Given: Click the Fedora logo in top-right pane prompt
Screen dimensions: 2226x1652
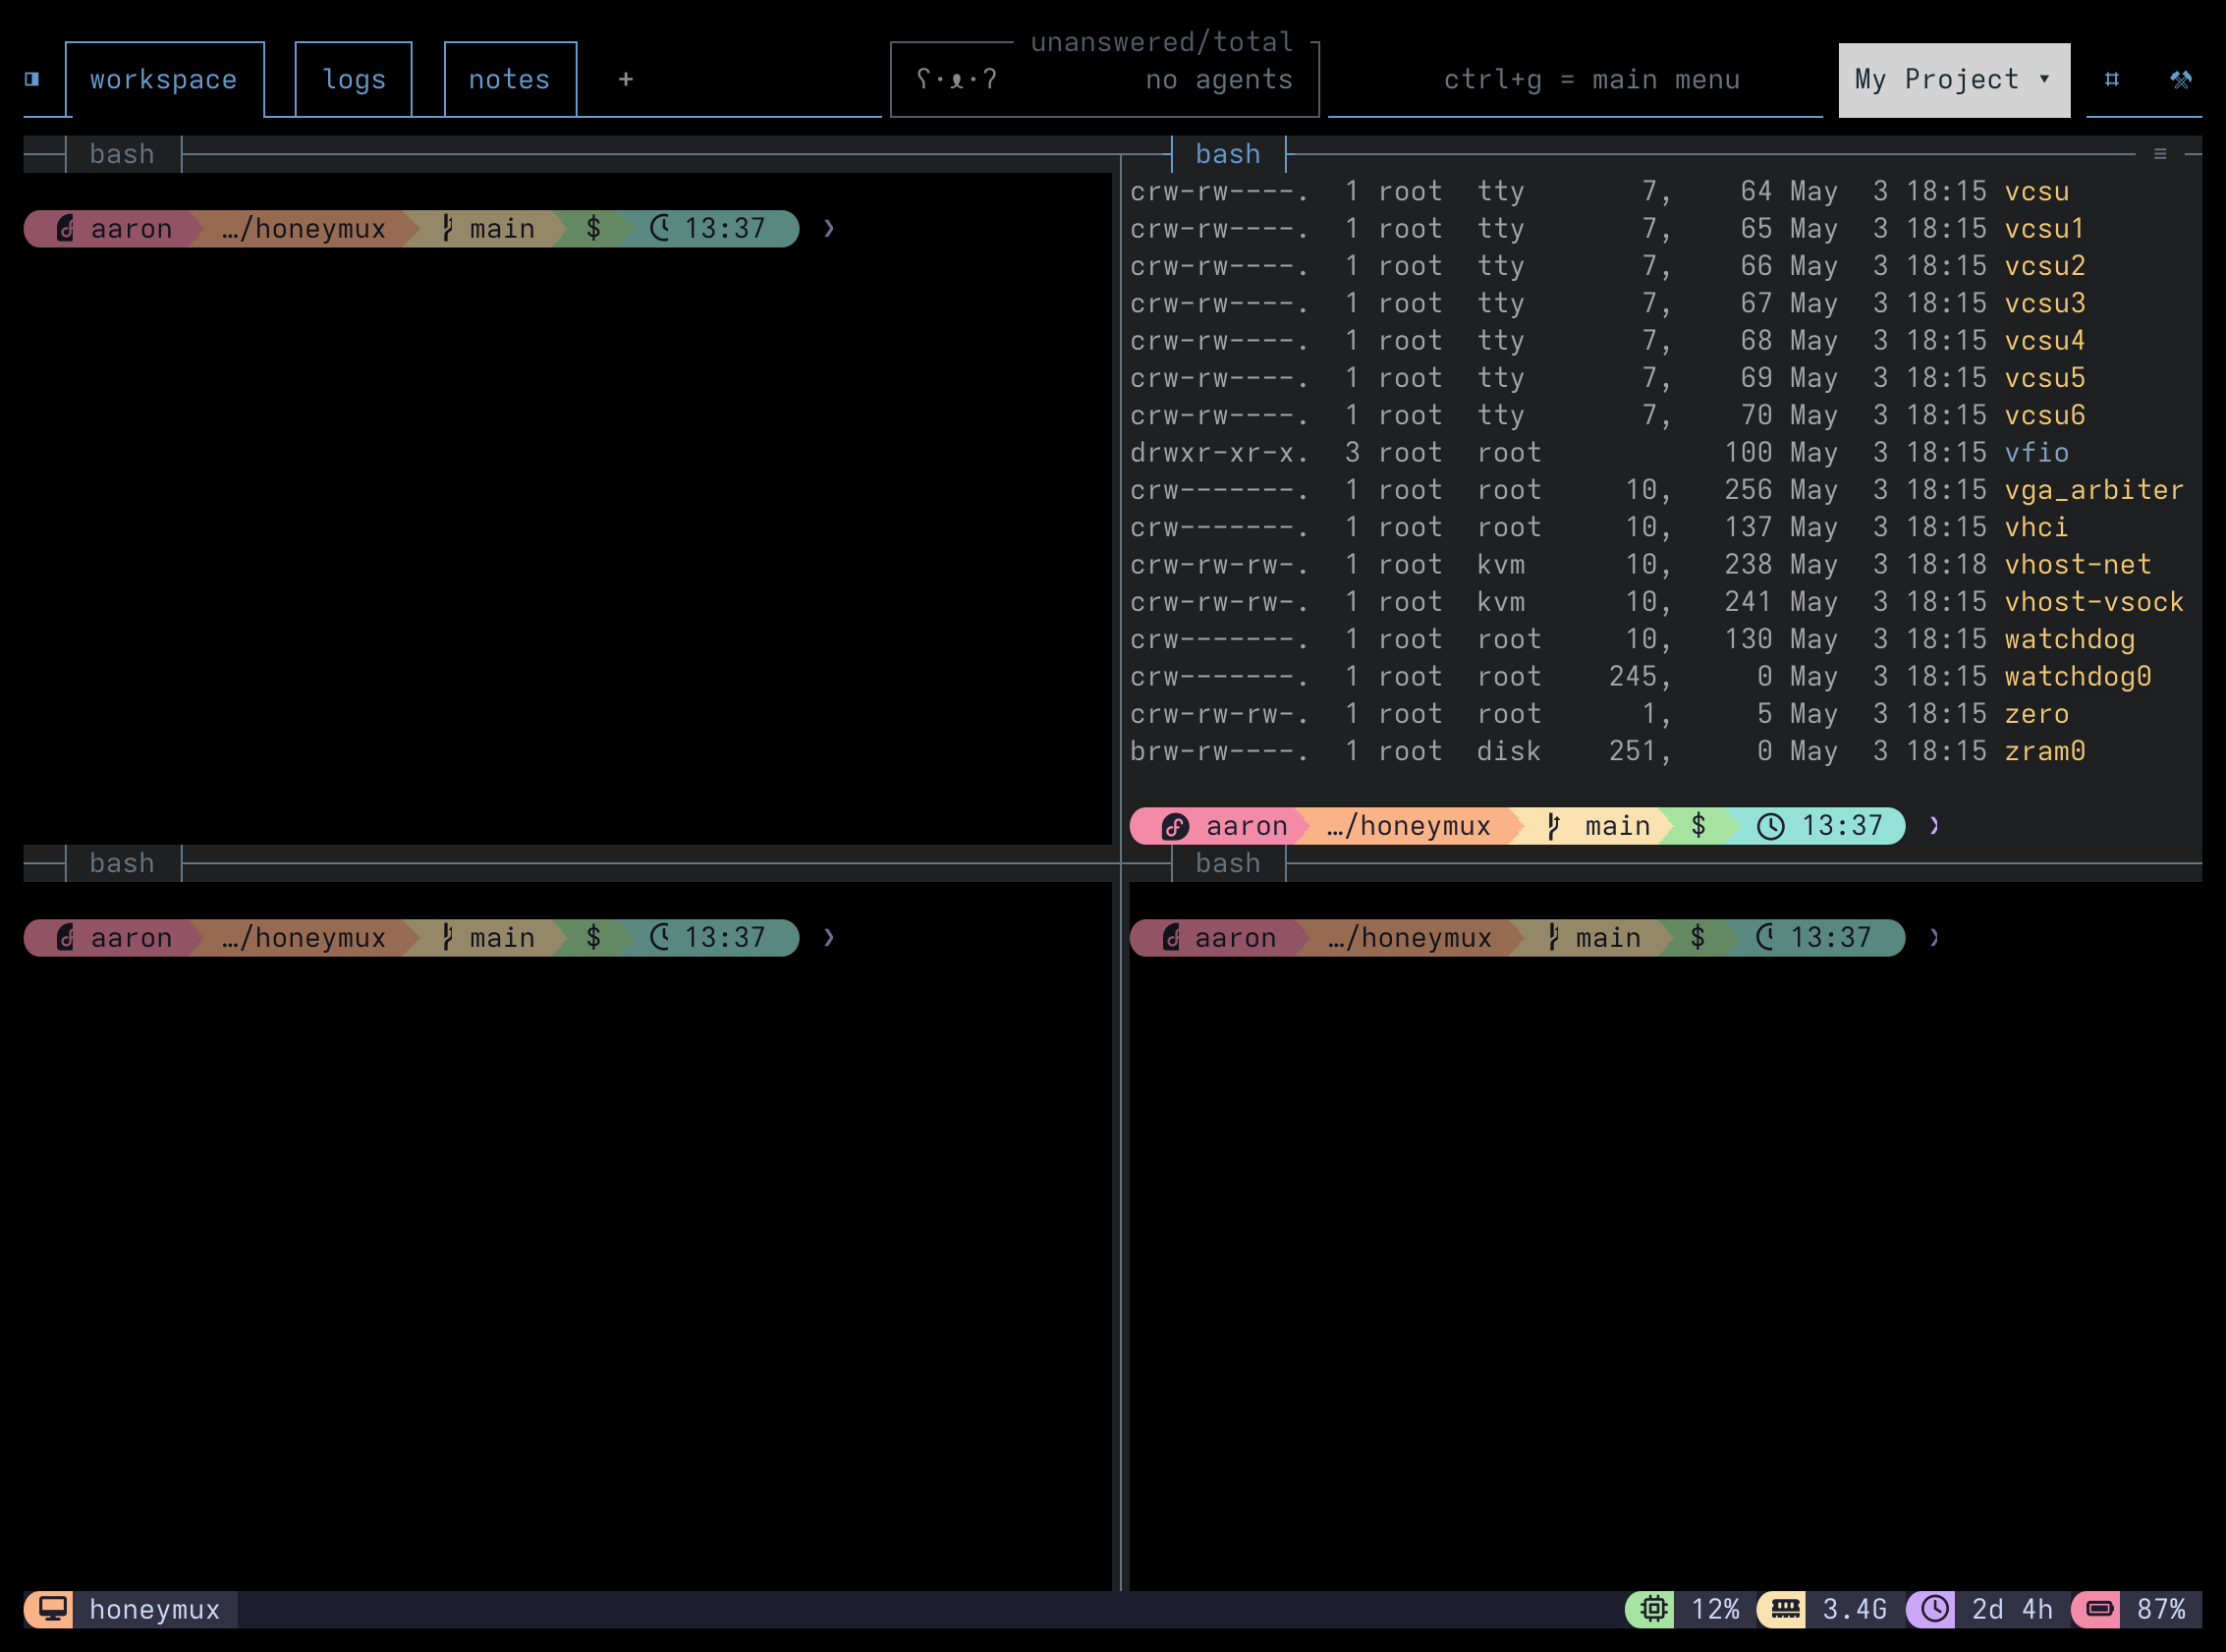Looking at the screenshot, I should pos(1175,826).
